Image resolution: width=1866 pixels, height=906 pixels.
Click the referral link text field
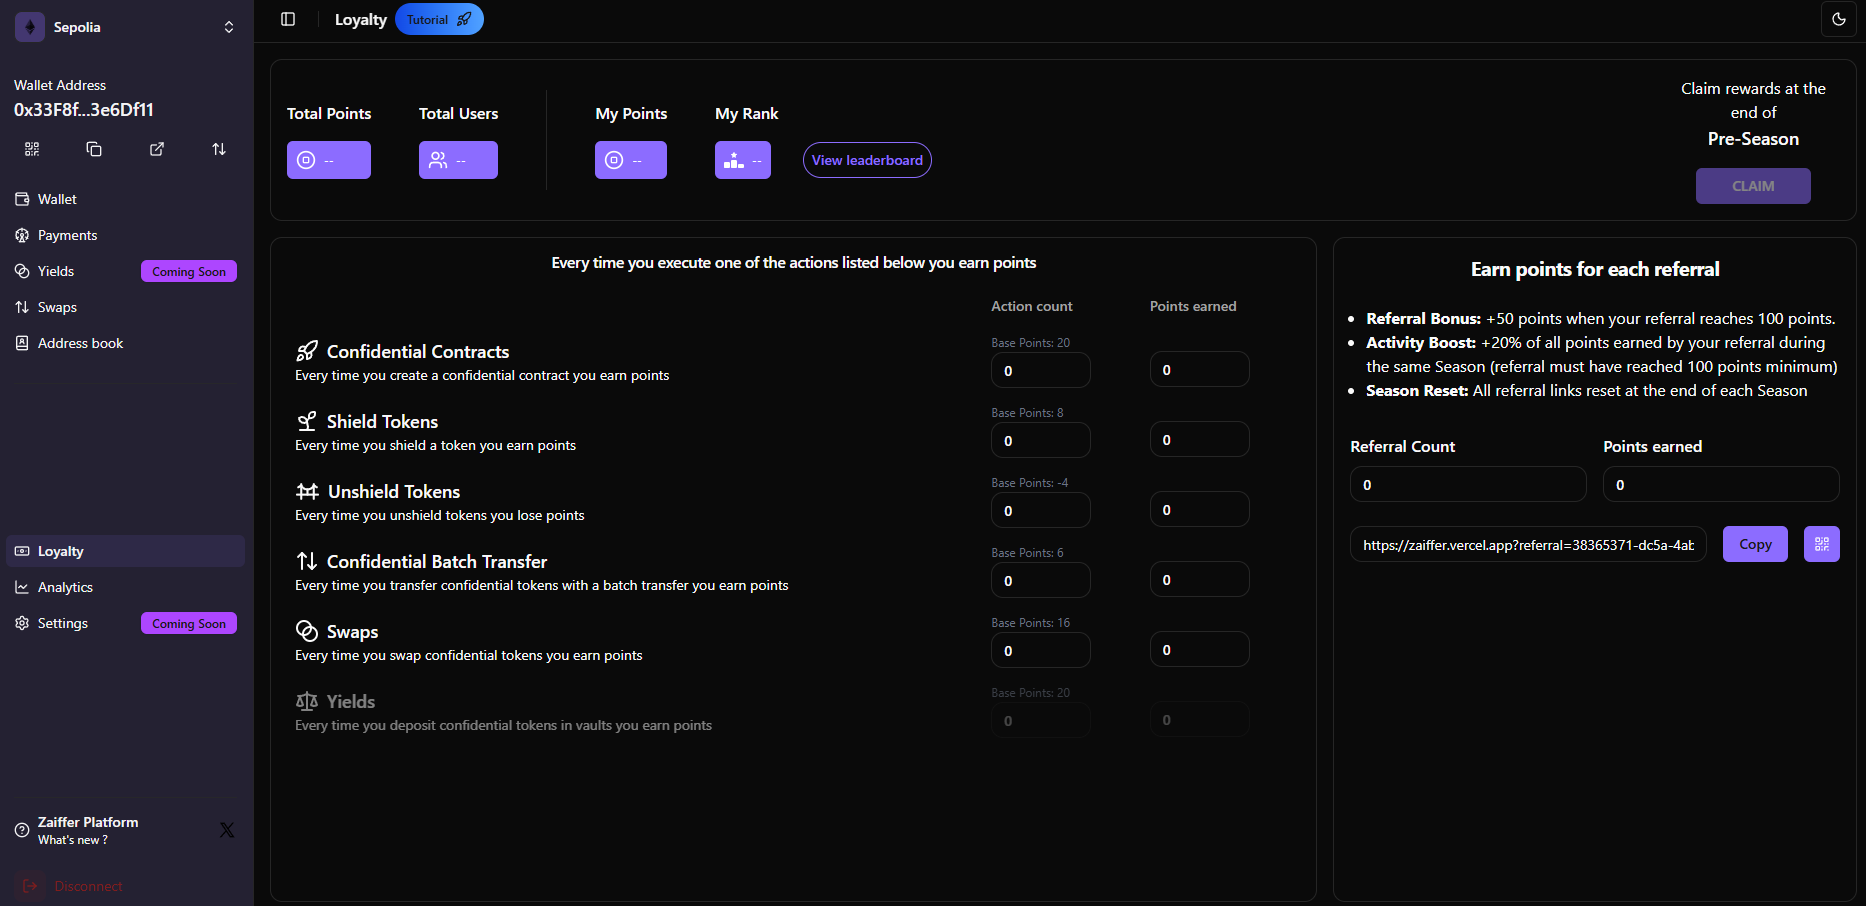coord(1527,545)
